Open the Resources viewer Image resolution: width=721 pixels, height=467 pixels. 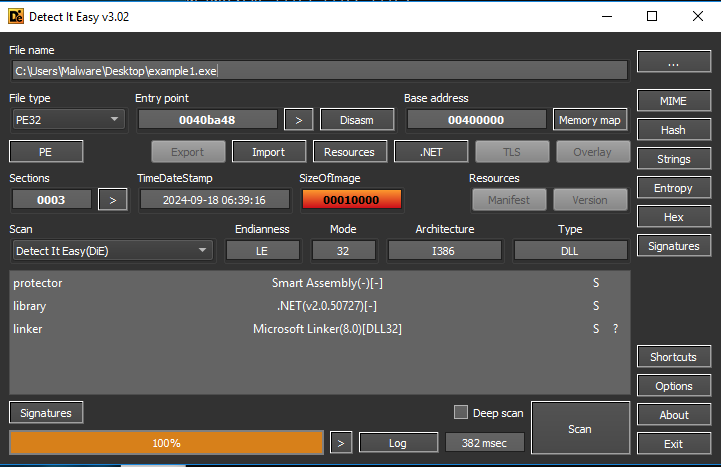coord(350,152)
